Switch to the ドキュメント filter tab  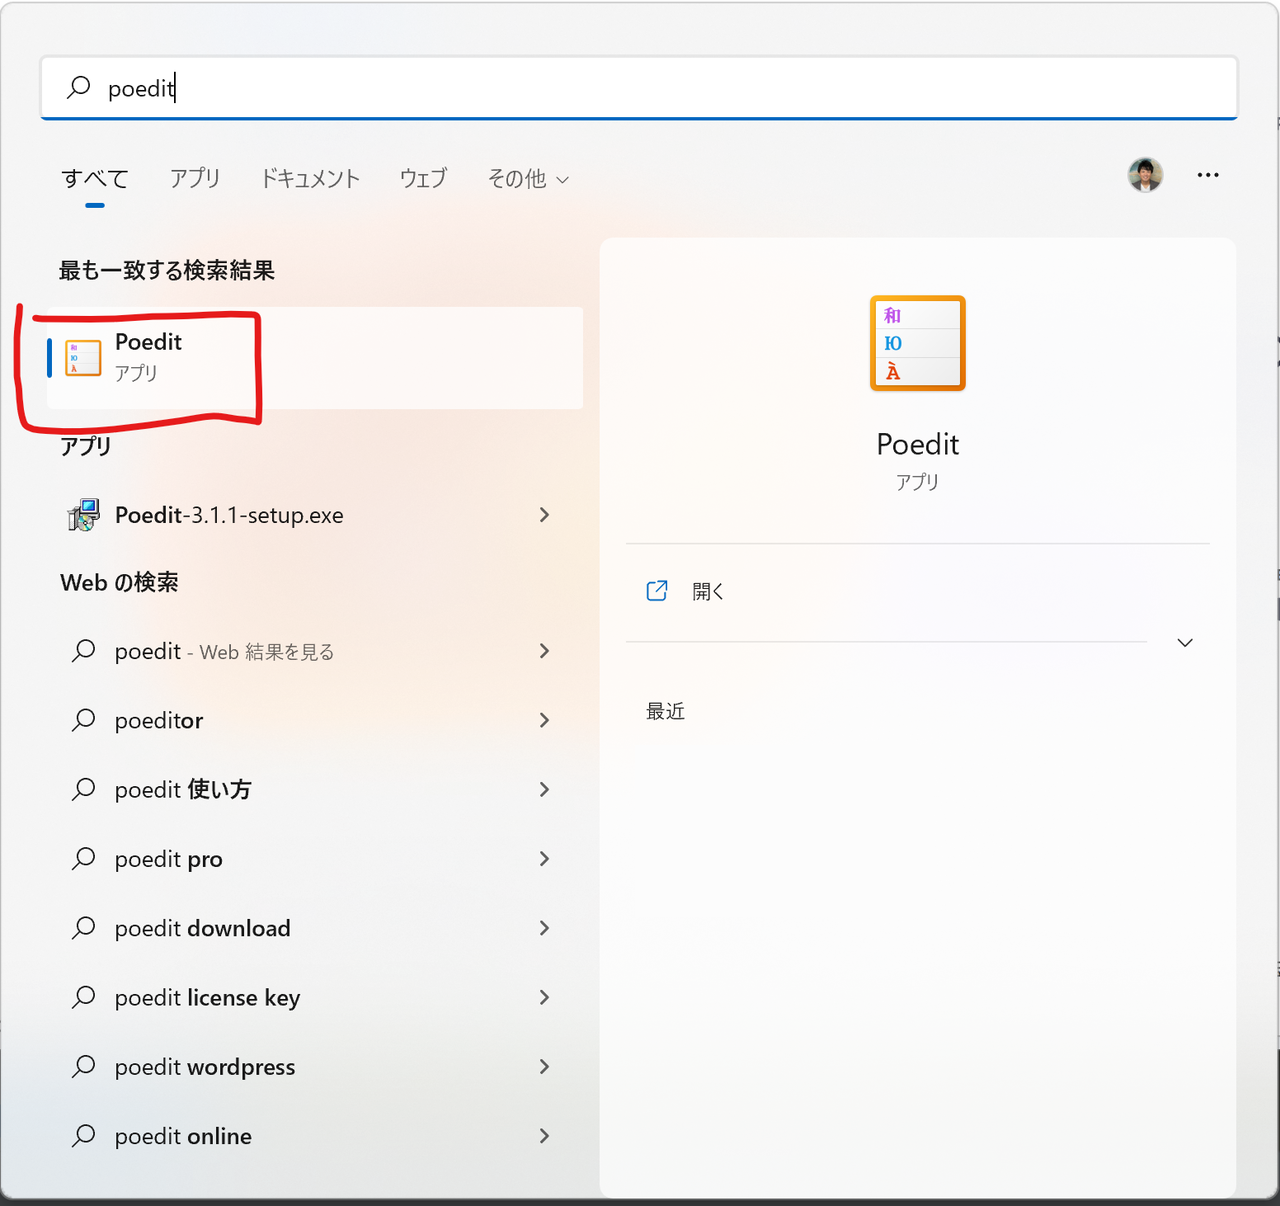pyautogui.click(x=309, y=178)
